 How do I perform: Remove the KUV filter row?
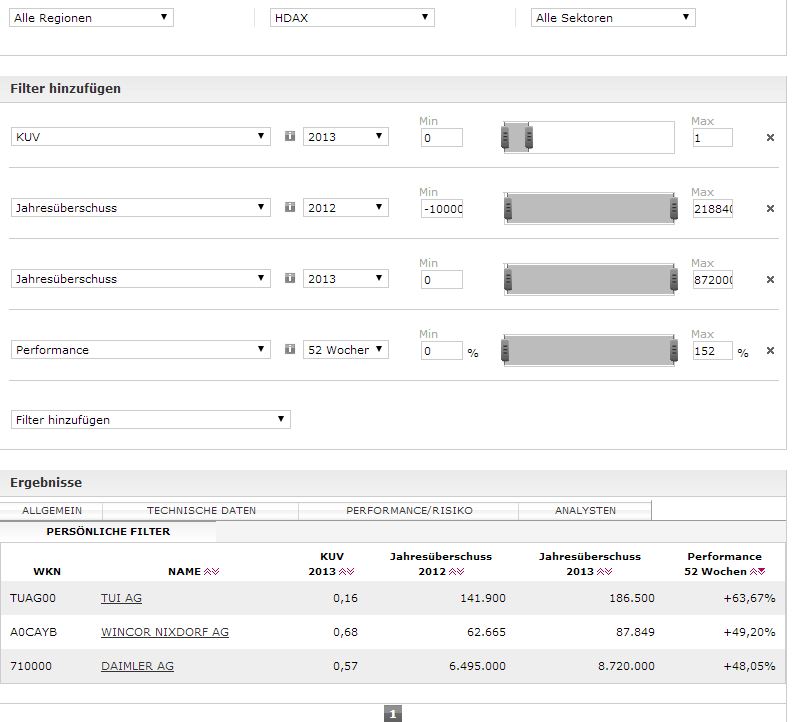coord(770,138)
